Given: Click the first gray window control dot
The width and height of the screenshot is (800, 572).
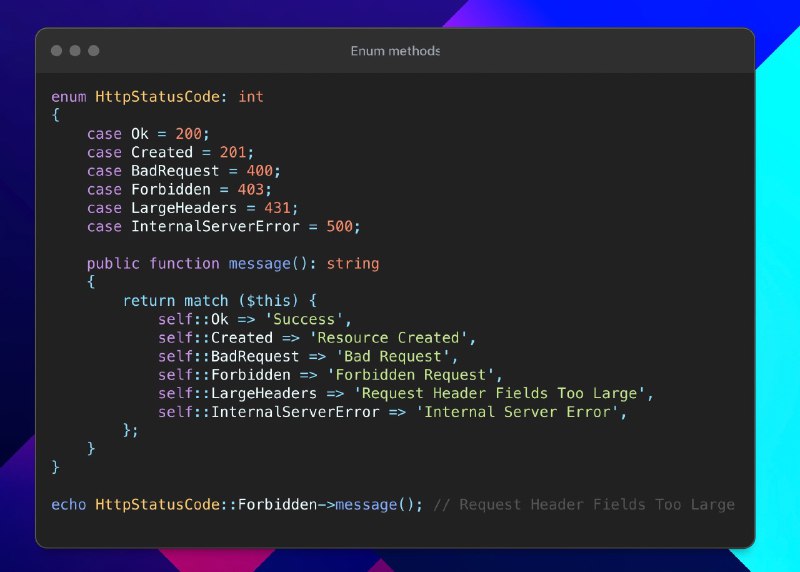Looking at the screenshot, I should 57,51.
